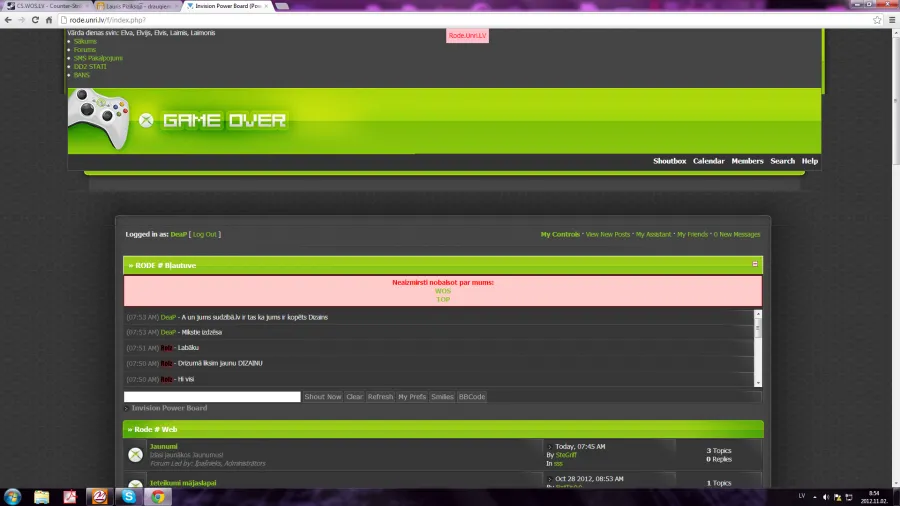Image resolution: width=900 pixels, height=506 pixels.
Task: Click Forums navigation link
Action: click(x=84, y=50)
